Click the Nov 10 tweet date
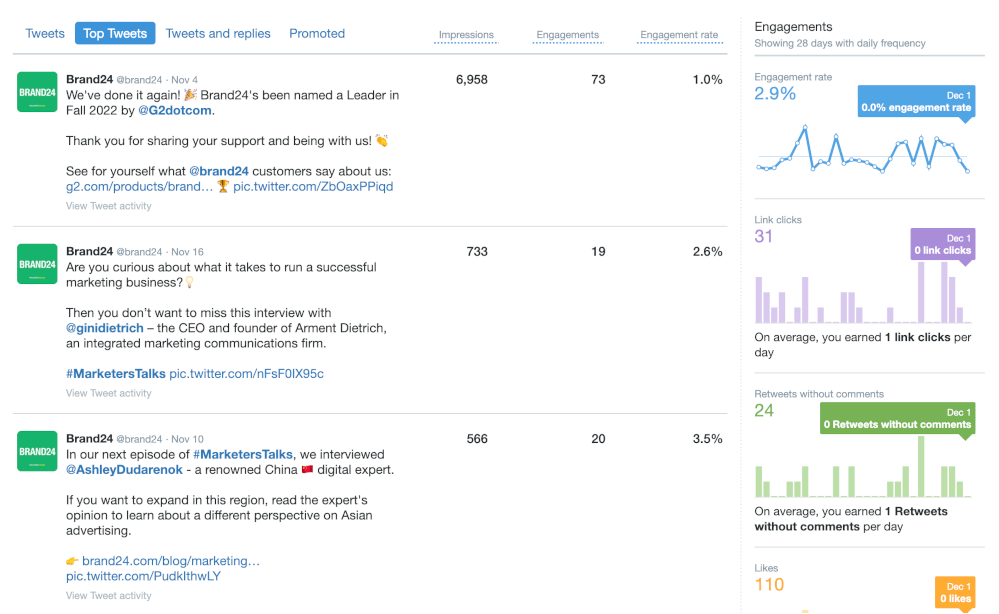Viewport: 999px width, 614px height. 187,439
